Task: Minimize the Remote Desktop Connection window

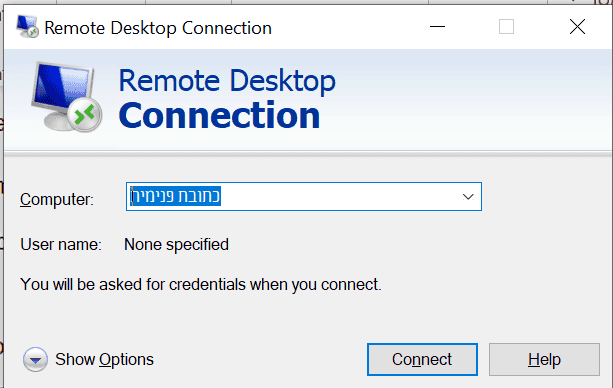Action: pyautogui.click(x=437, y=27)
